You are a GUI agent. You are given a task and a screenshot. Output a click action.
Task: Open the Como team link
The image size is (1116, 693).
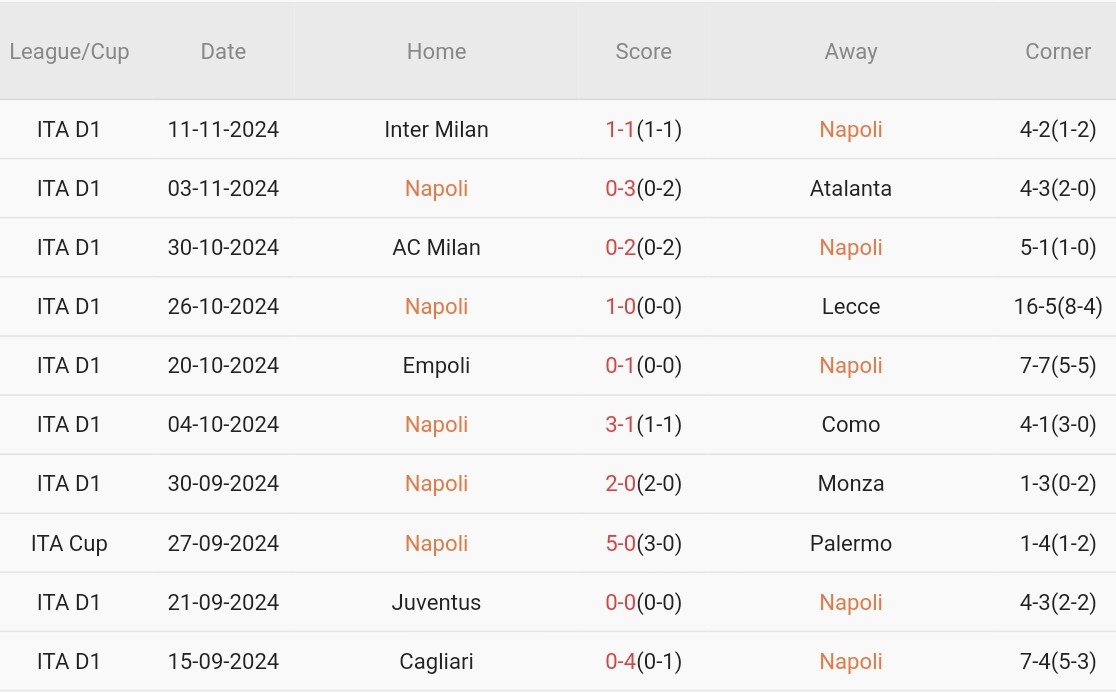(x=850, y=425)
